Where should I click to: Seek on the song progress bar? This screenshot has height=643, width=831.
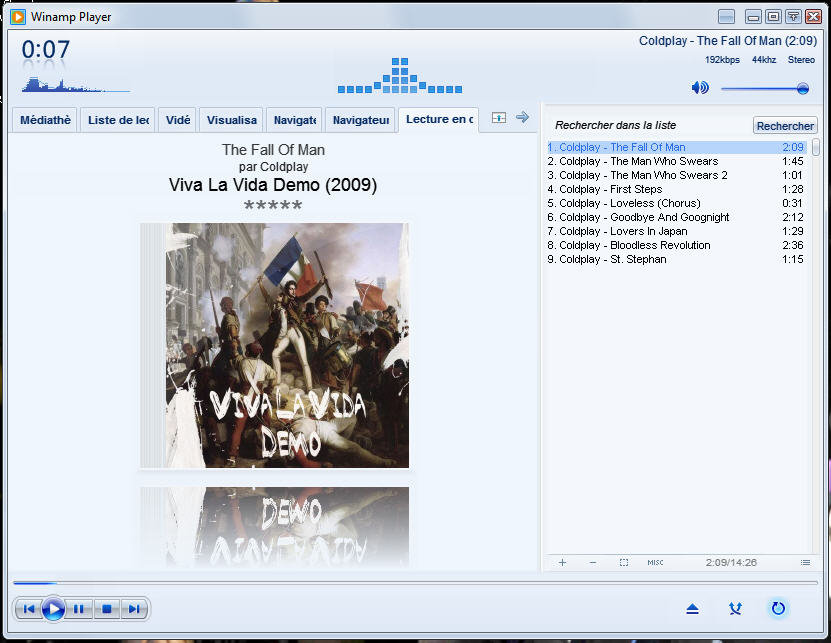coord(416,583)
